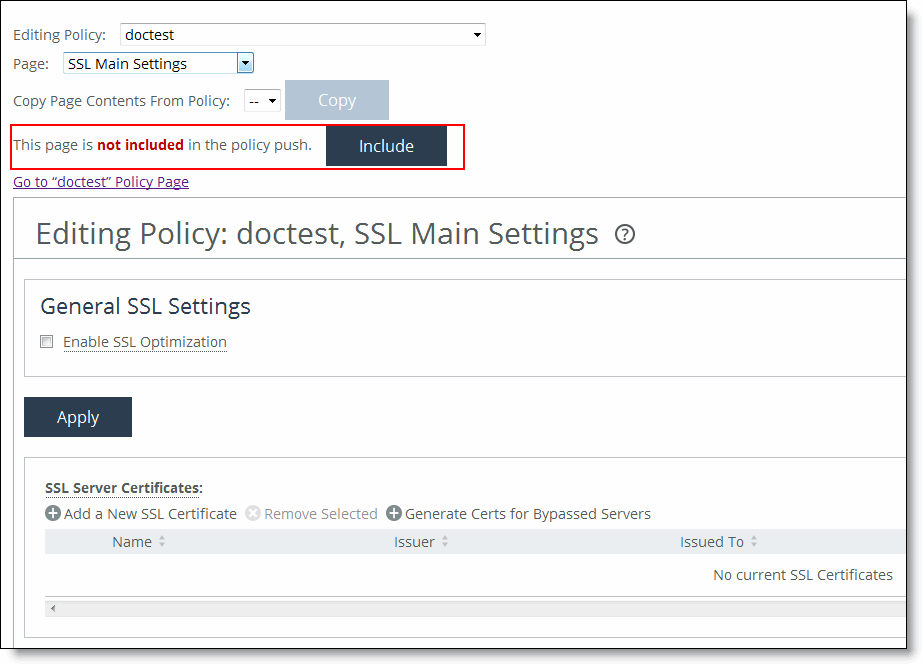Click the Remove Selected X icon

pyautogui.click(x=253, y=514)
